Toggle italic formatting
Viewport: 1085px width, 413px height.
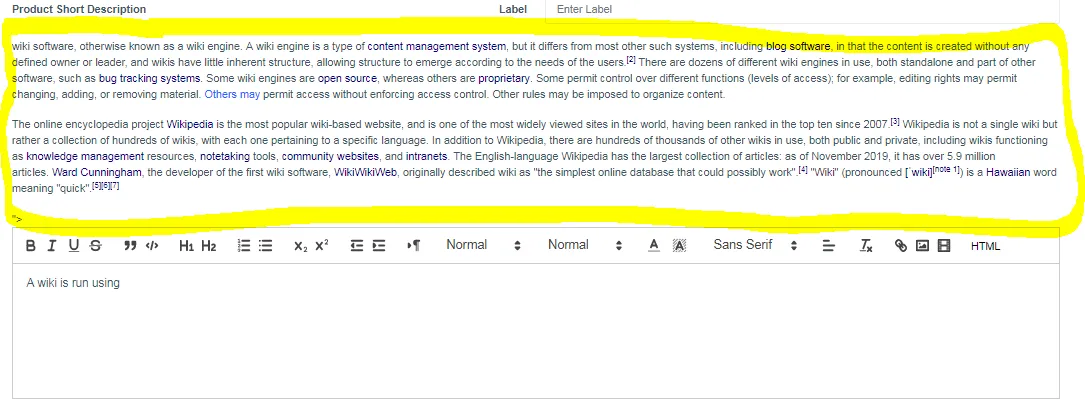click(x=51, y=246)
